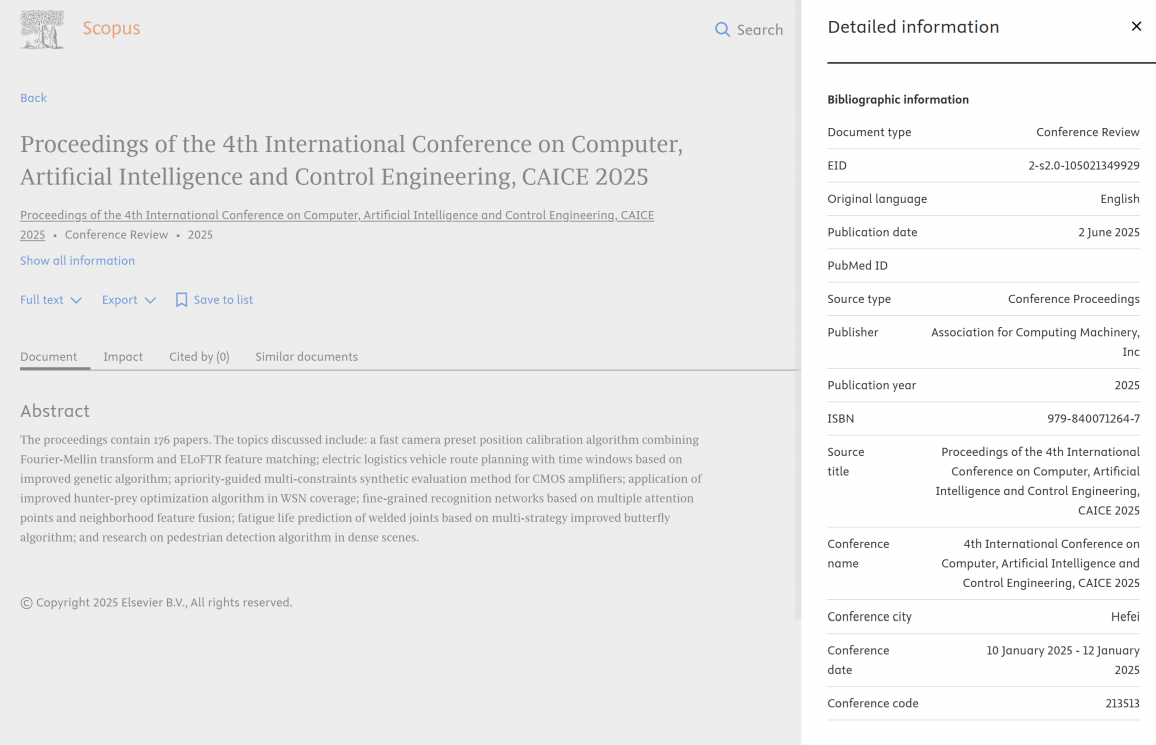
Task: Click the bookmark icon for Save to list
Action: pos(181,300)
